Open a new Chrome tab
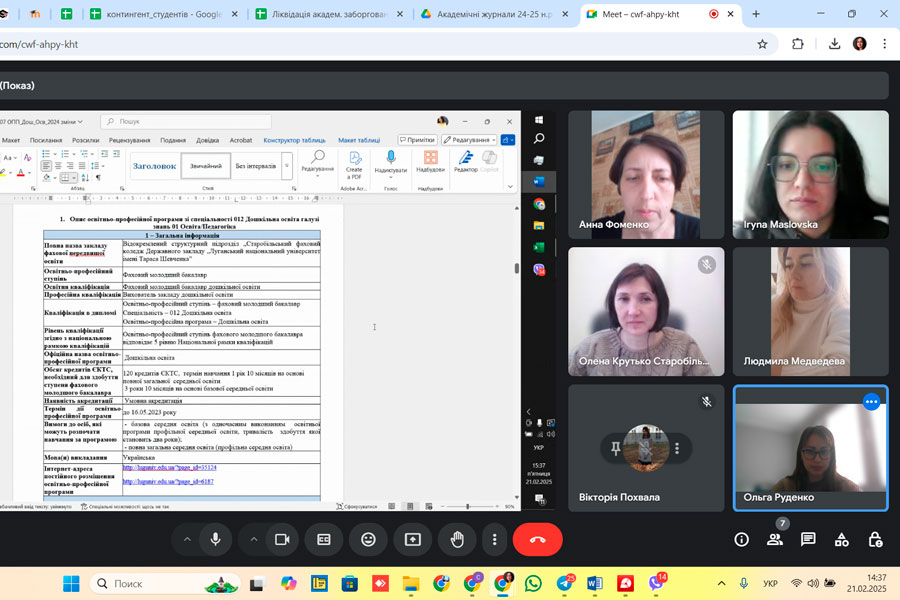 (x=756, y=14)
